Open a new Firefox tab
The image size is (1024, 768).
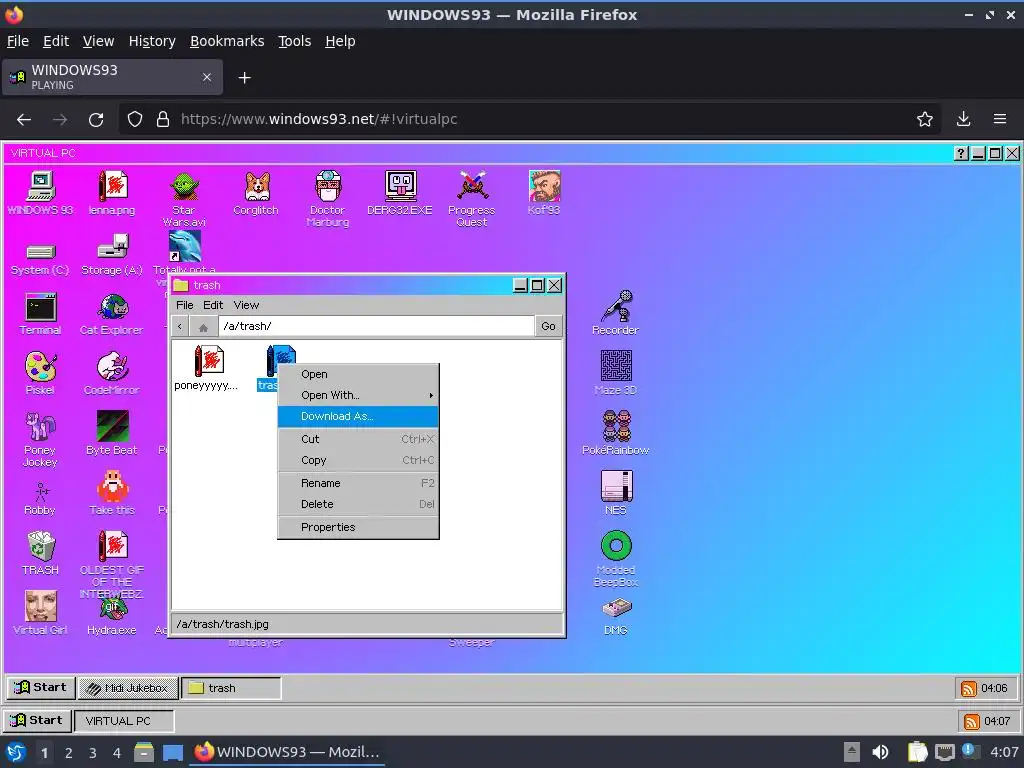(244, 78)
